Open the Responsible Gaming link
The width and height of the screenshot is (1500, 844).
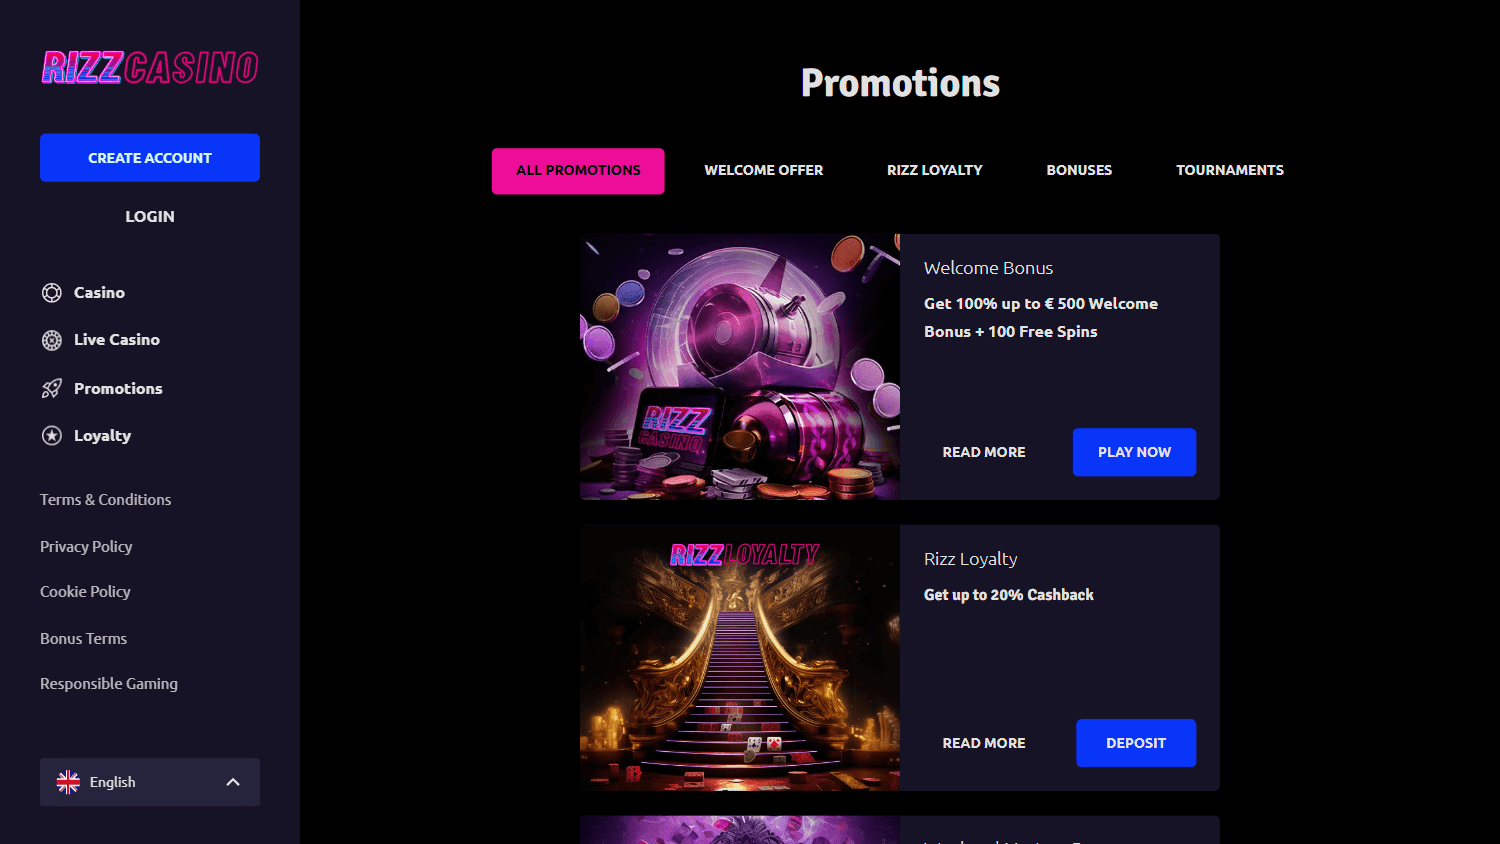coord(109,684)
